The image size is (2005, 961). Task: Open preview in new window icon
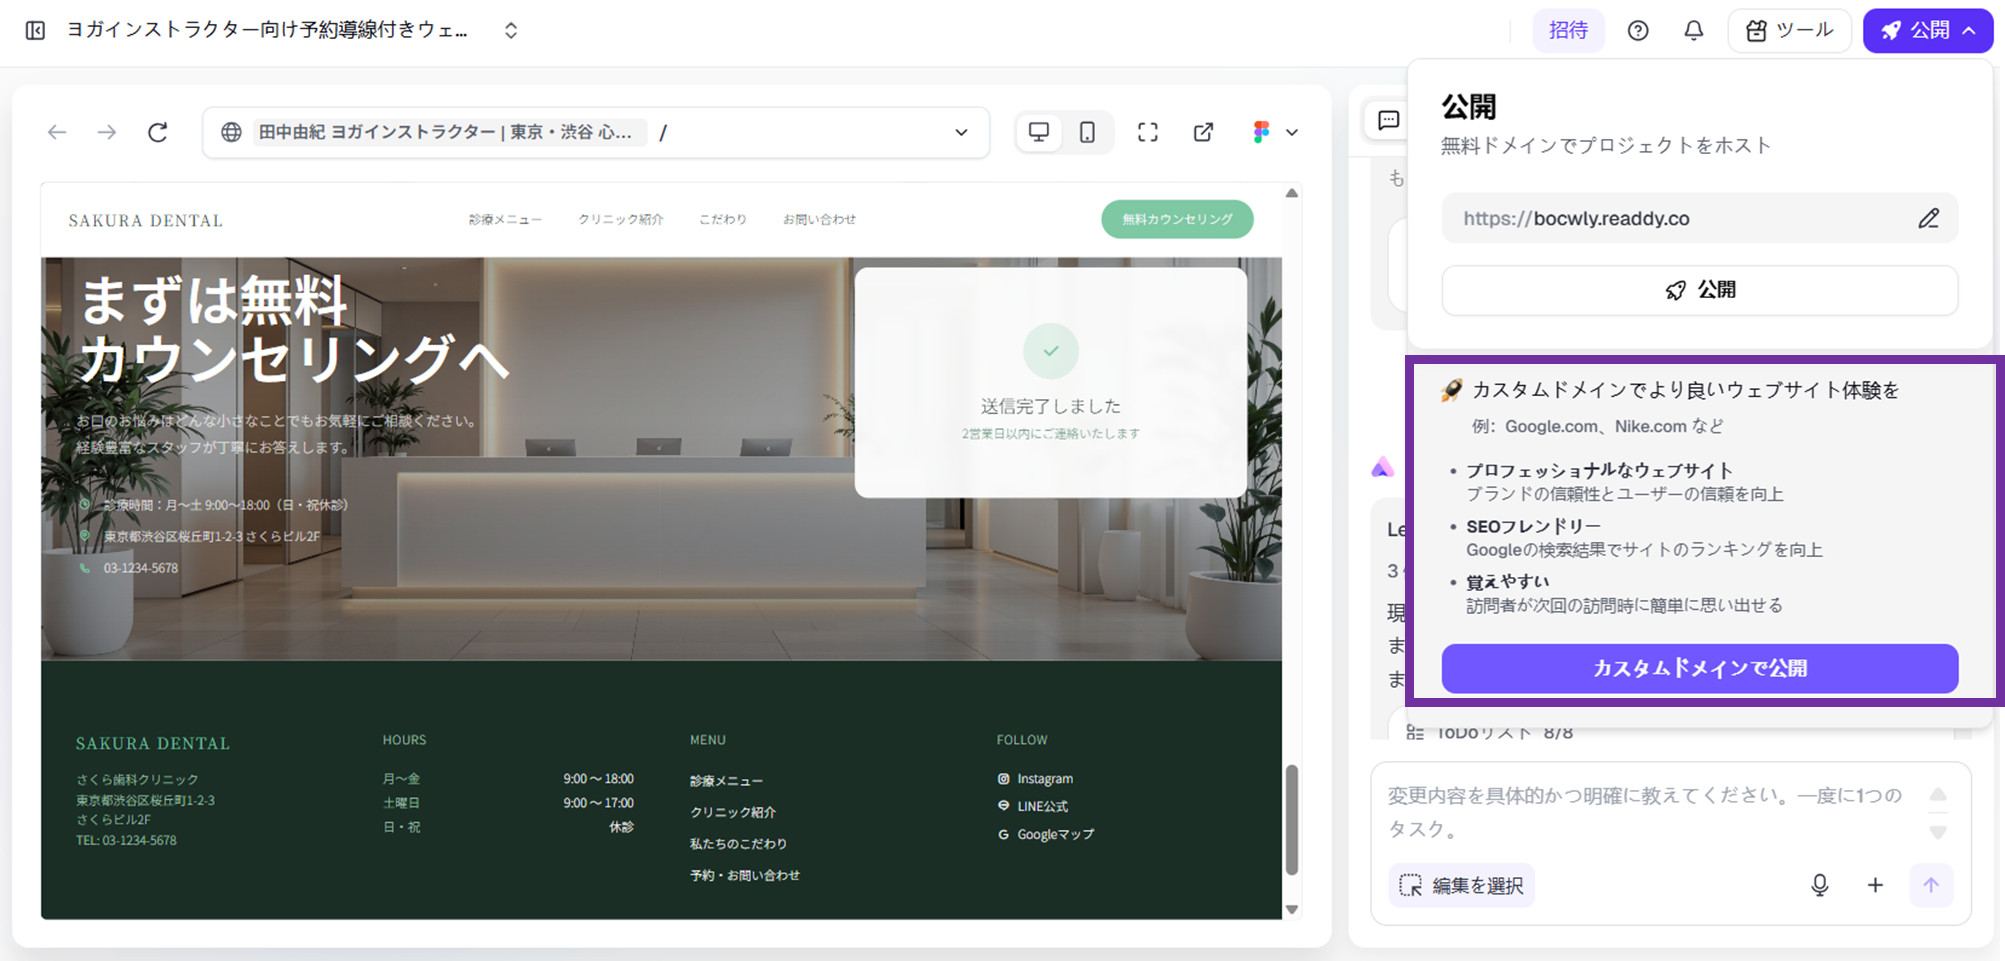click(x=1203, y=132)
